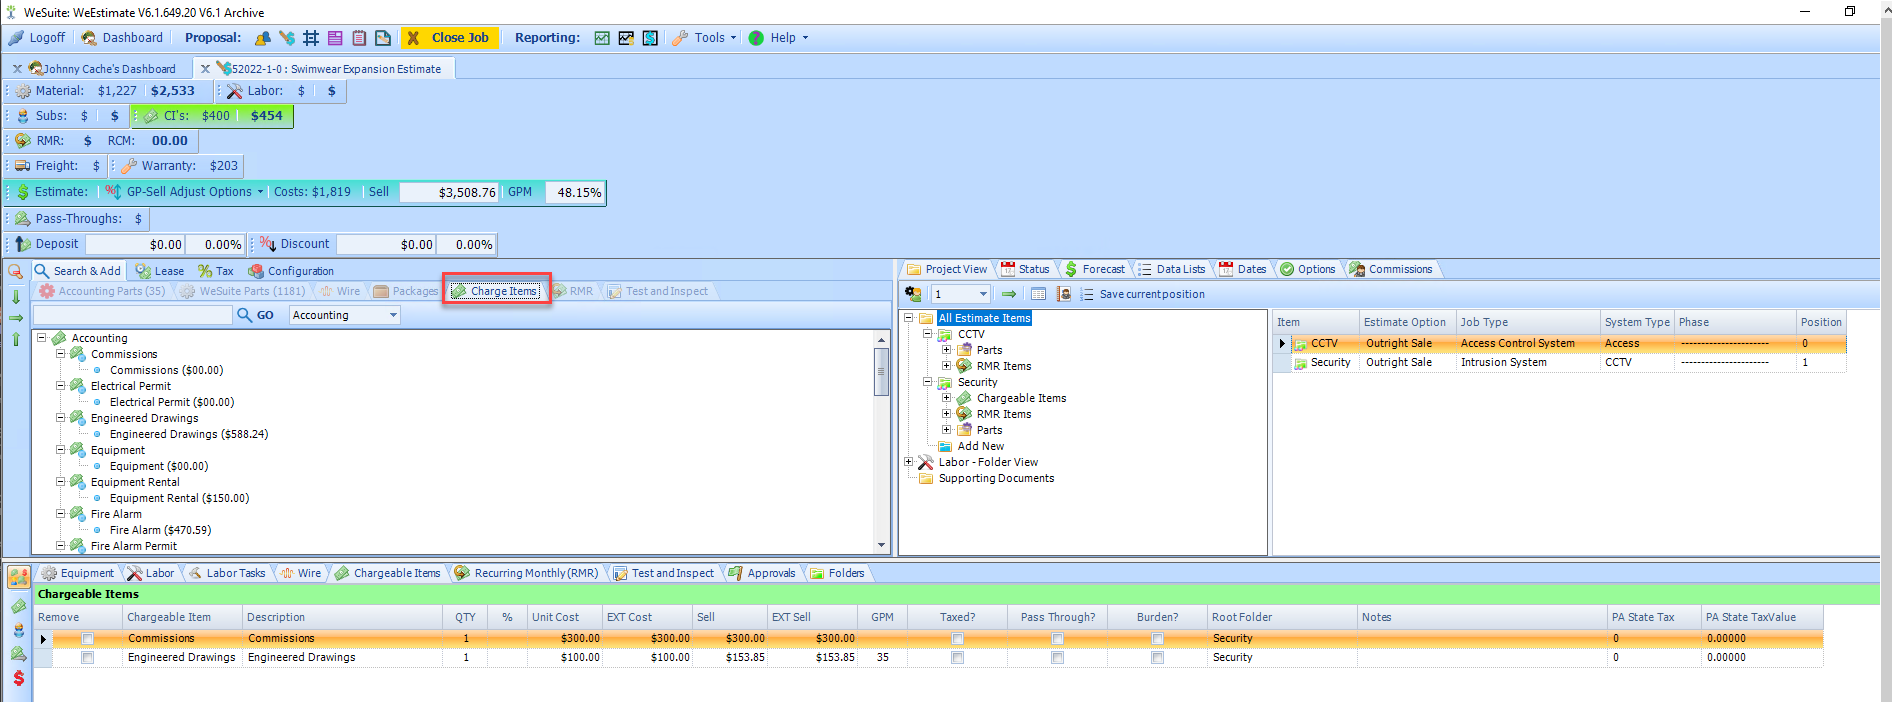1892x702 pixels.
Task: Toggle Taxed checkbox in Commissions row
Action: point(958,639)
